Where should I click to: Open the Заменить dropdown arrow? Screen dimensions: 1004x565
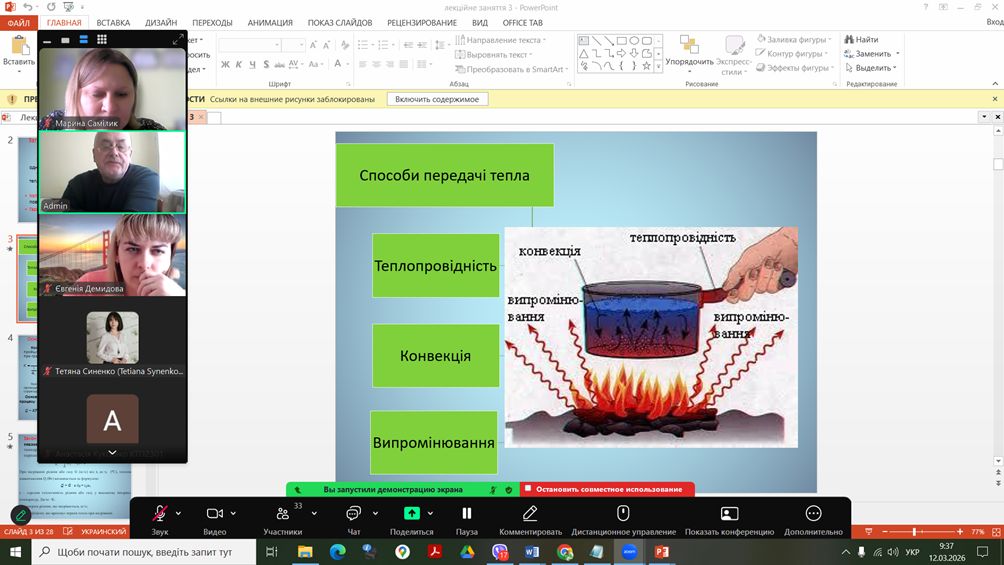pos(898,54)
